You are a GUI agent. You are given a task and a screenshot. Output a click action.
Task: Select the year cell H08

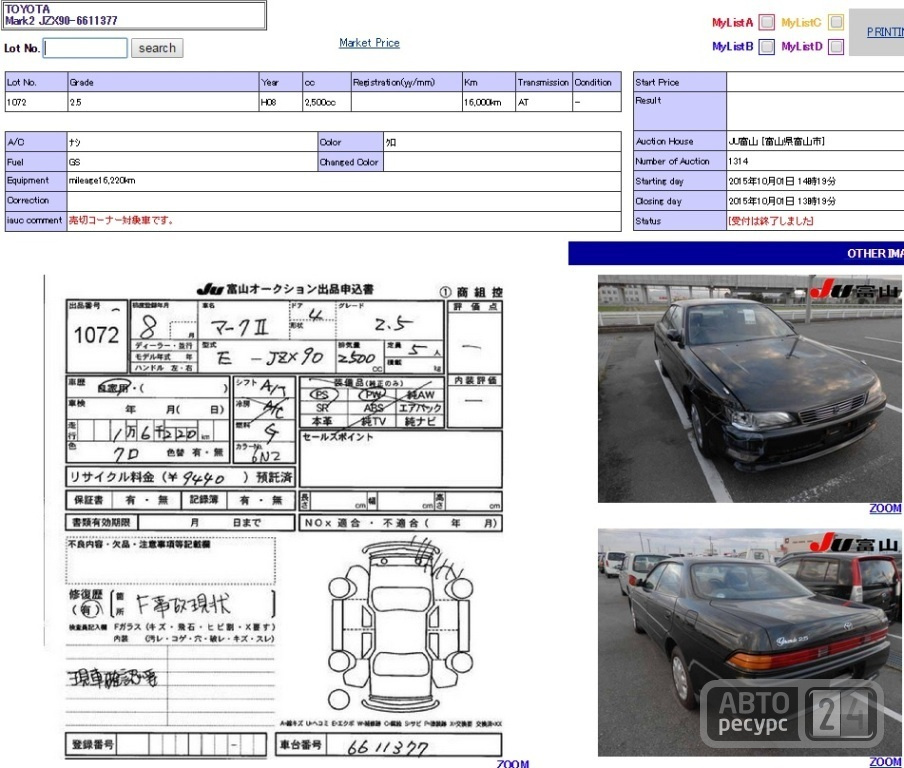pyautogui.click(x=280, y=102)
